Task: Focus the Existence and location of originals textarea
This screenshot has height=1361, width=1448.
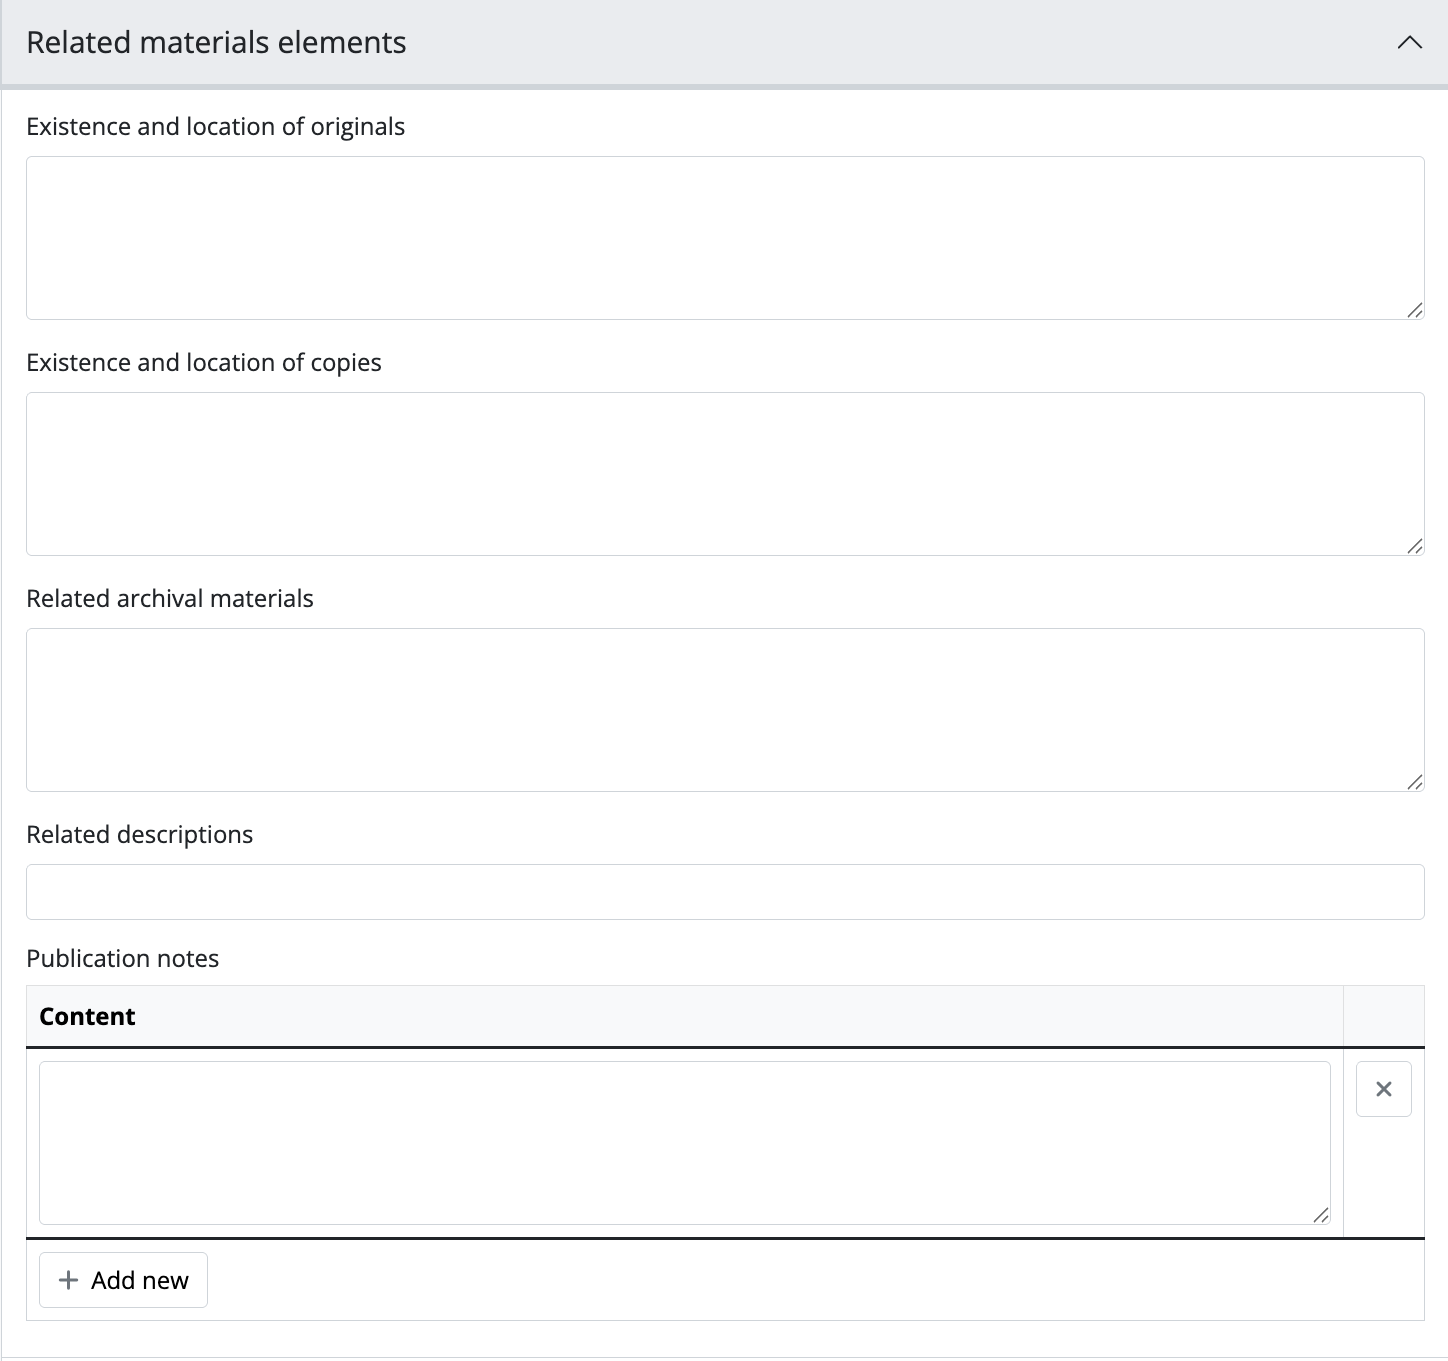Action: [x=724, y=238]
